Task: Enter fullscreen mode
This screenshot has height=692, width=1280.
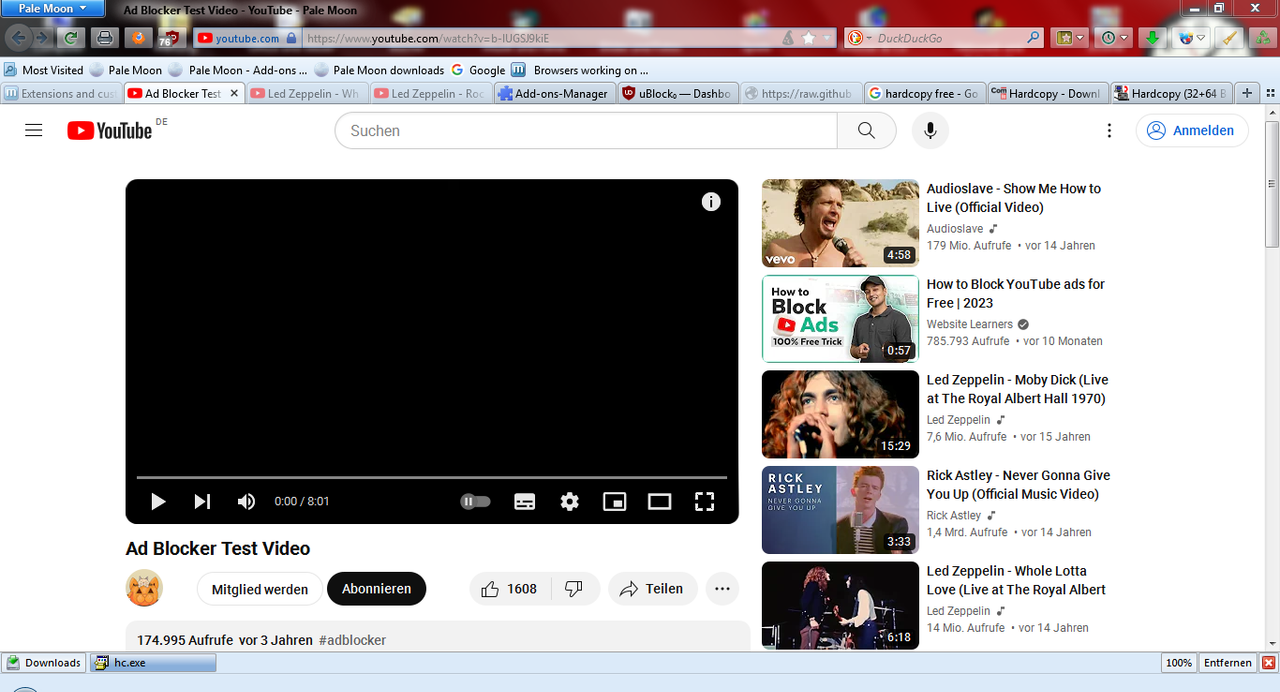Action: coord(705,501)
